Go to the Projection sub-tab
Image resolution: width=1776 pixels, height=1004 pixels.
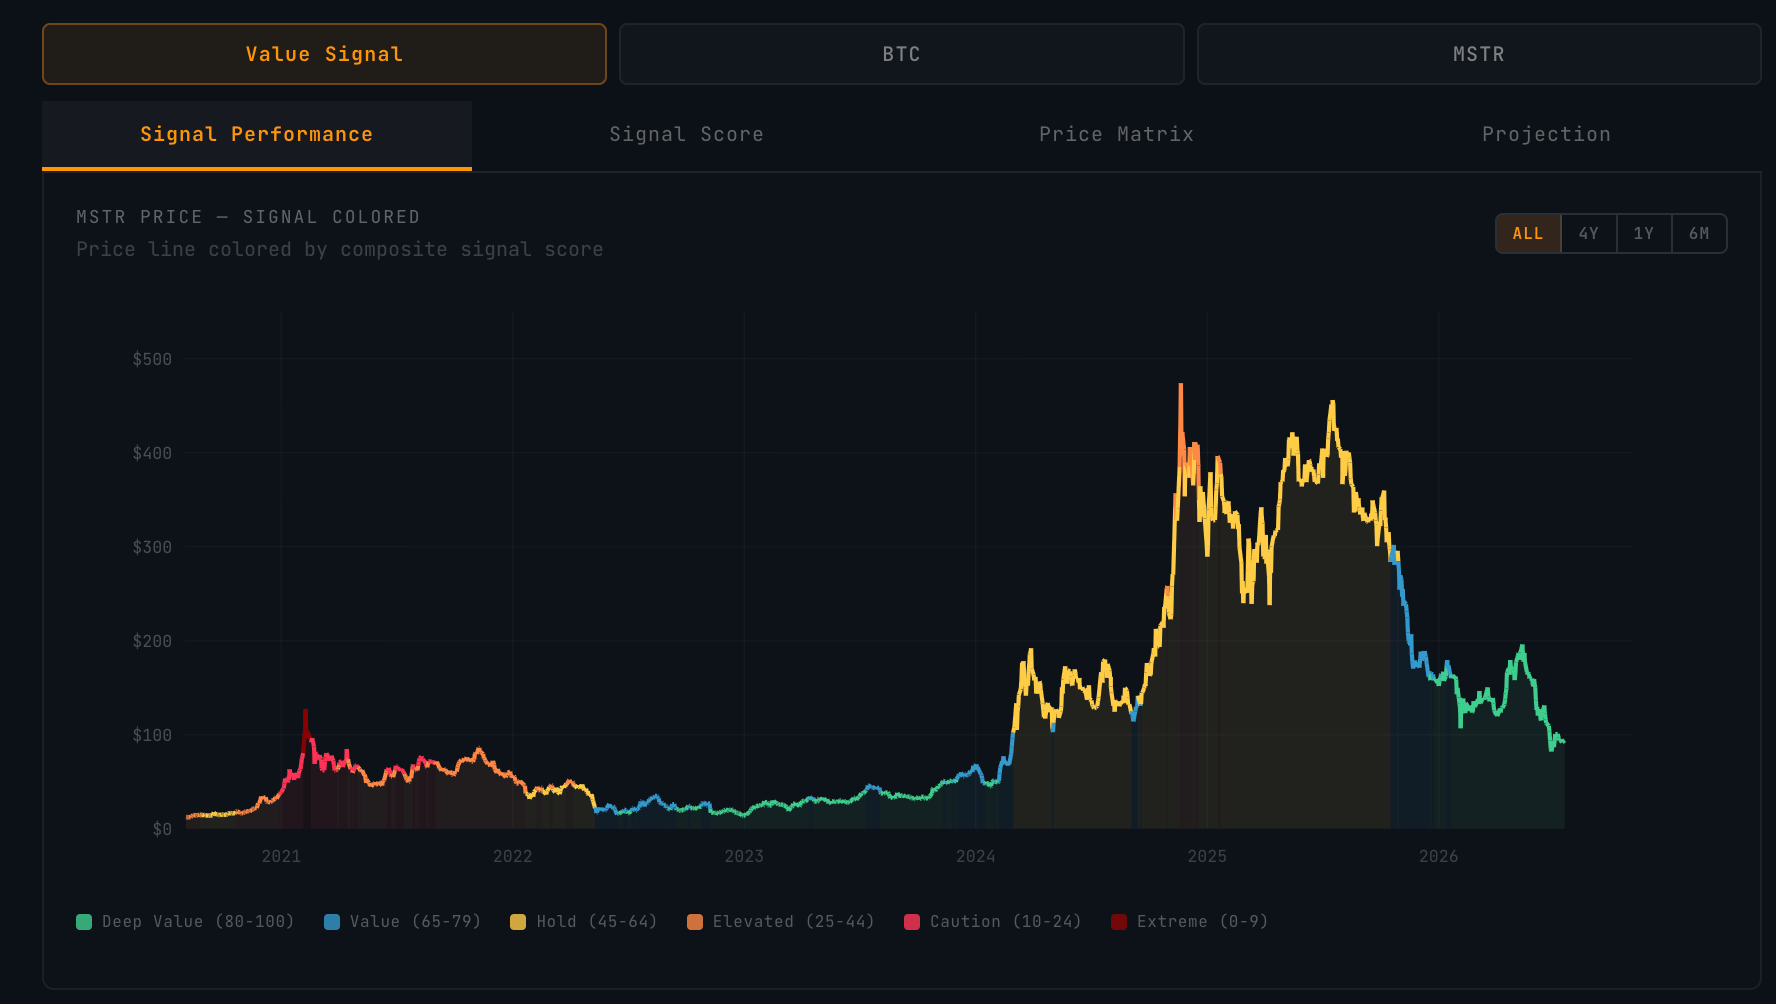(1546, 135)
